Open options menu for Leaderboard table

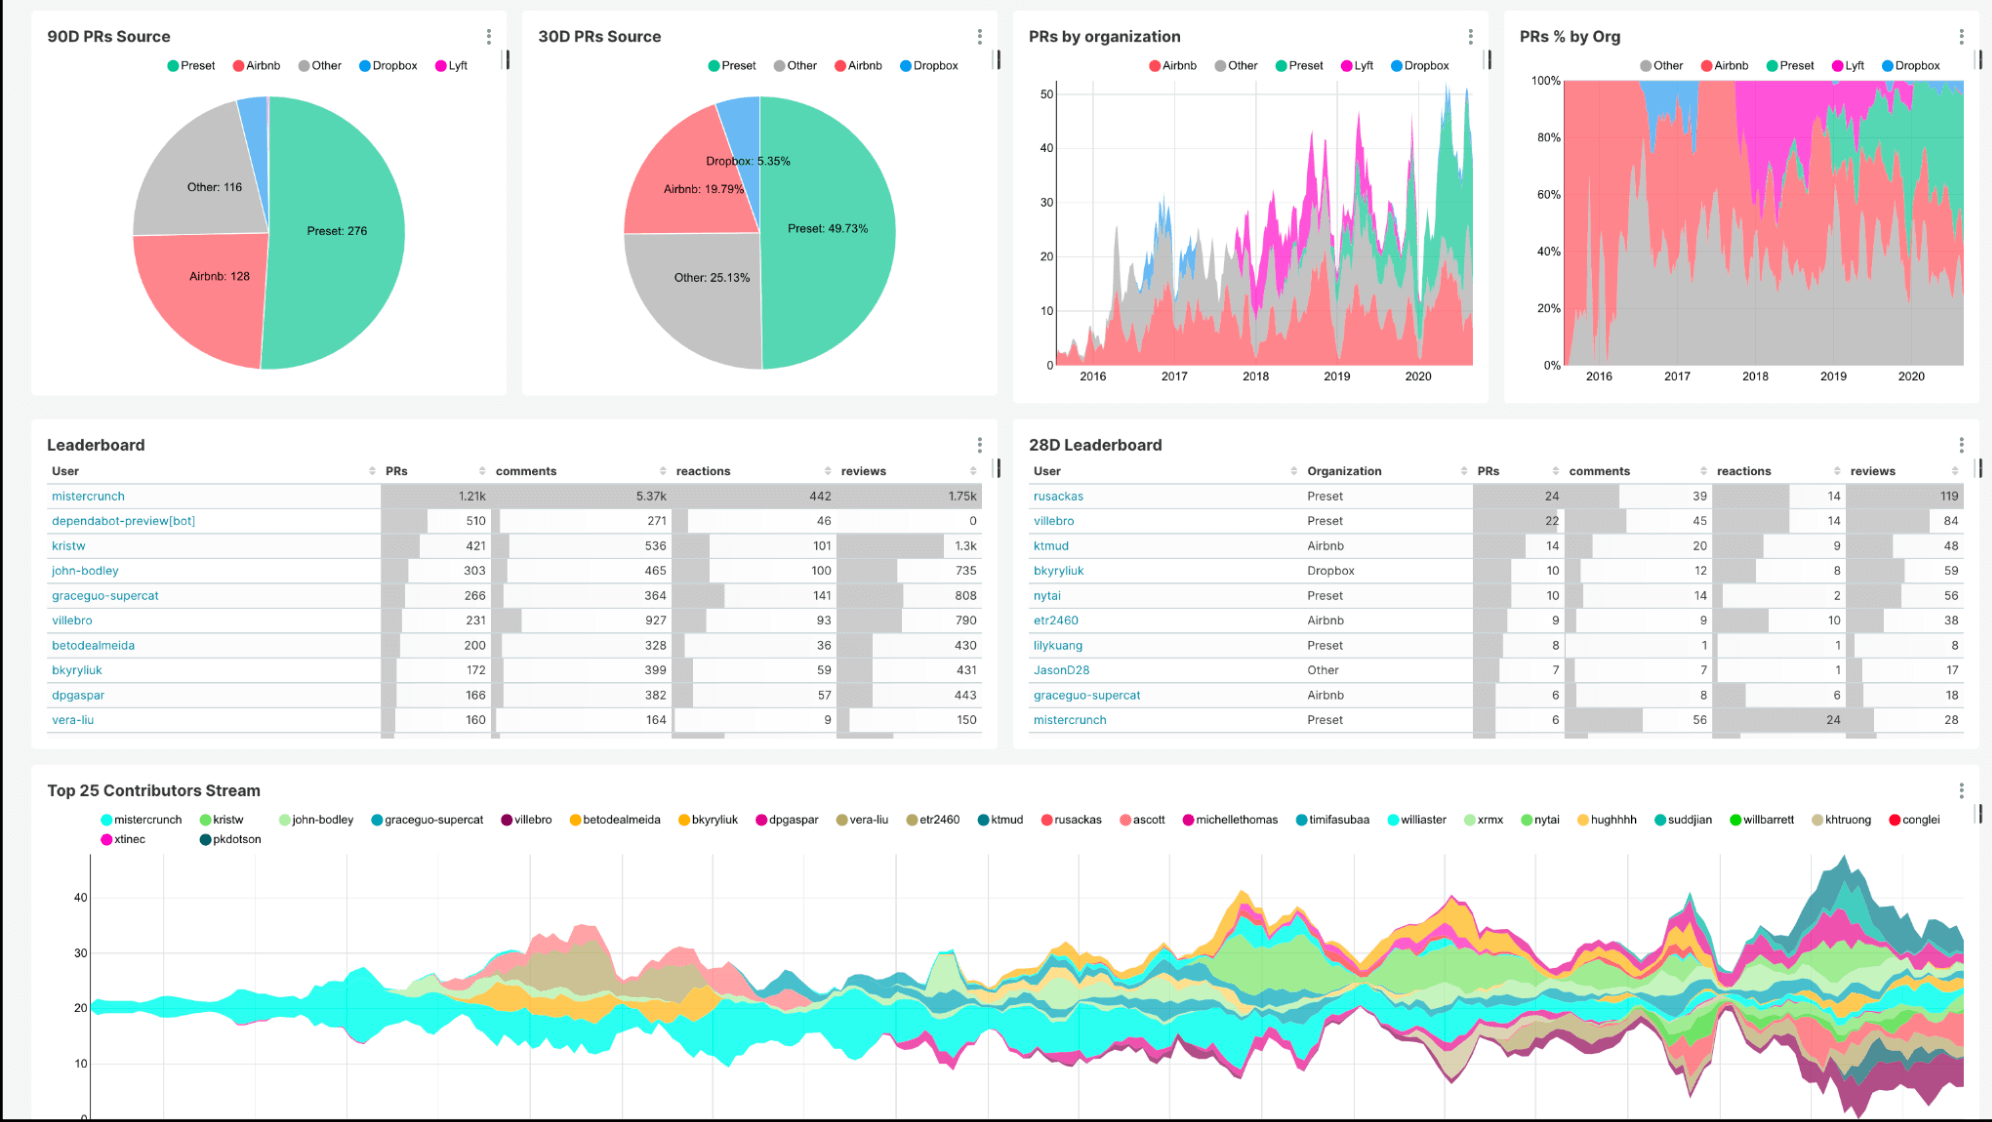979,445
